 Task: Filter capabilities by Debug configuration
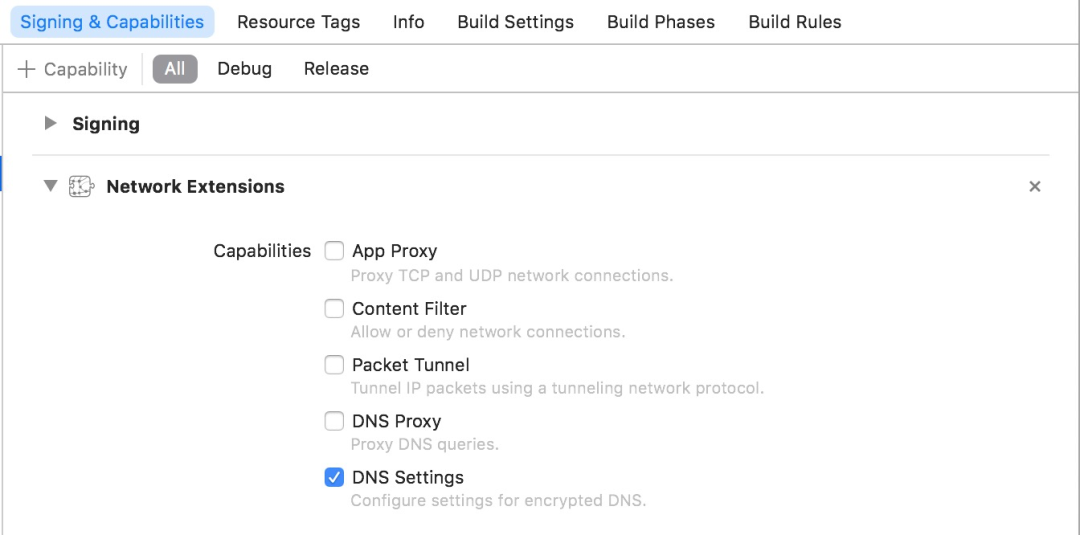click(244, 69)
